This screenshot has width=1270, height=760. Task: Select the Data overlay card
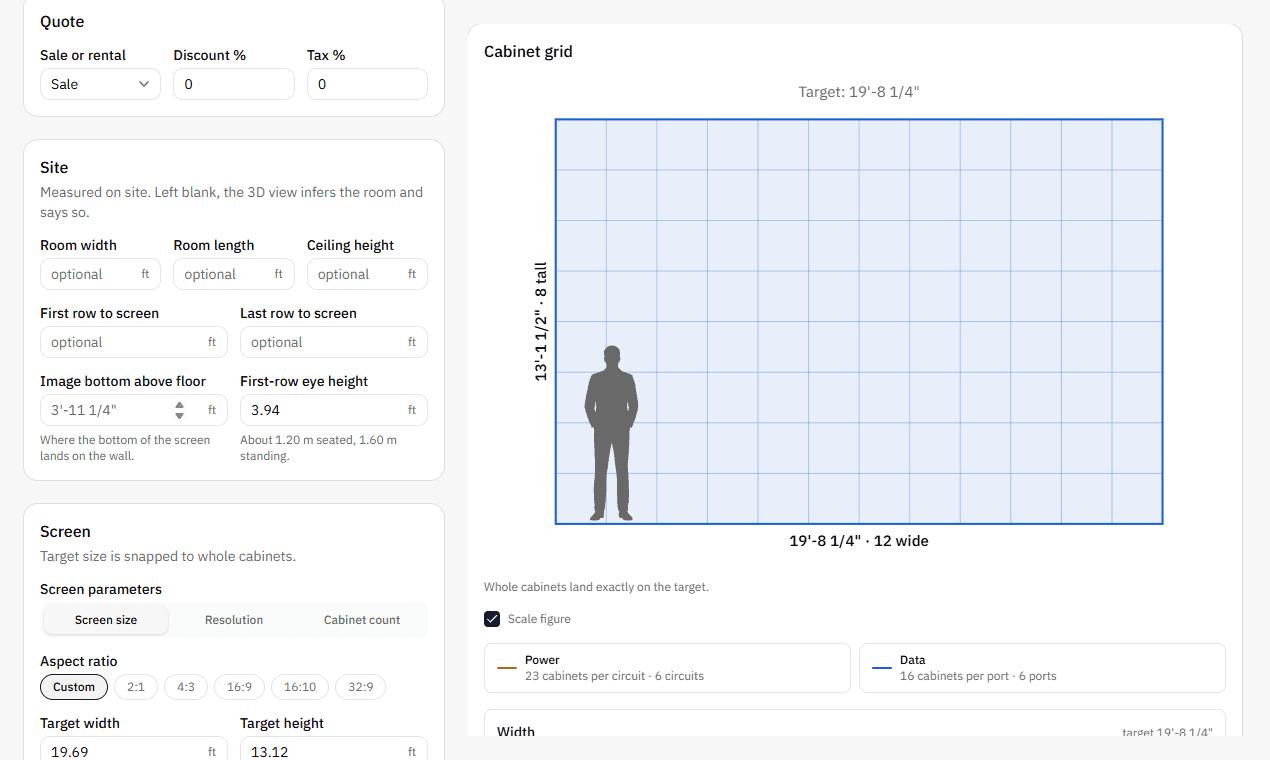[1042, 668]
